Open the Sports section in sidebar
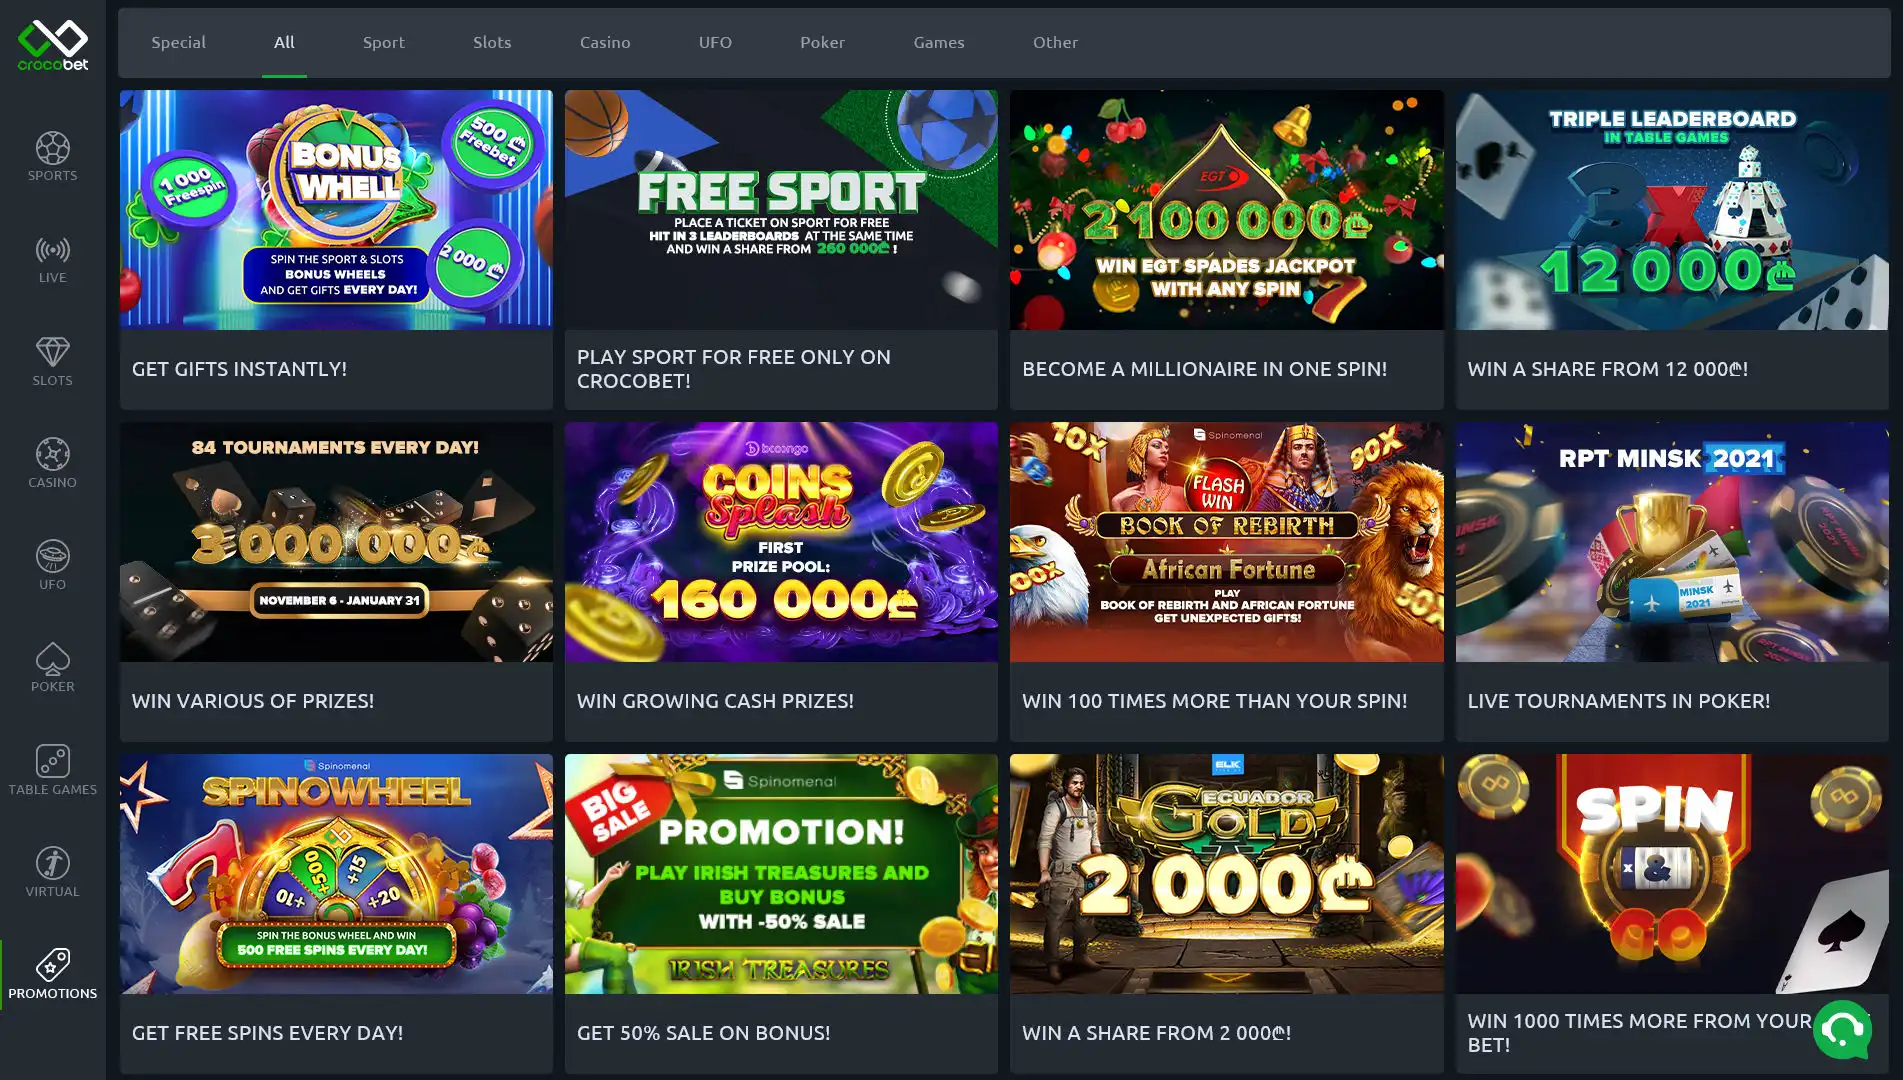This screenshot has height=1080, width=1903. tap(52, 156)
